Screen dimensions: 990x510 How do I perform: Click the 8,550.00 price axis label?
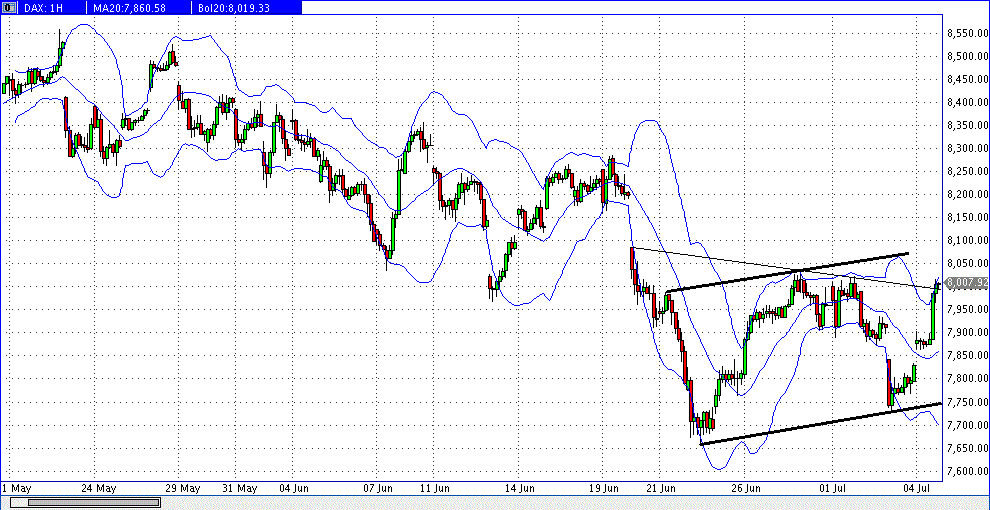click(968, 33)
